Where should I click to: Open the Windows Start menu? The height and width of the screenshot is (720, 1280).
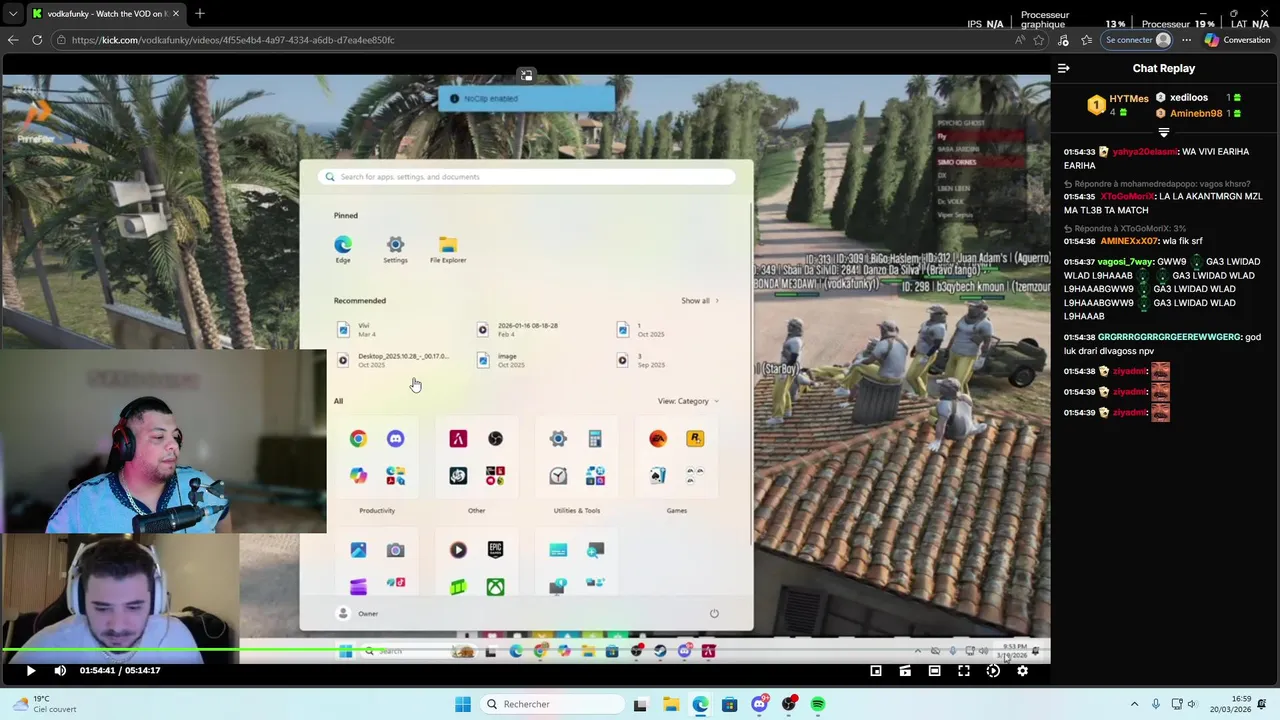pyautogui.click(x=462, y=704)
